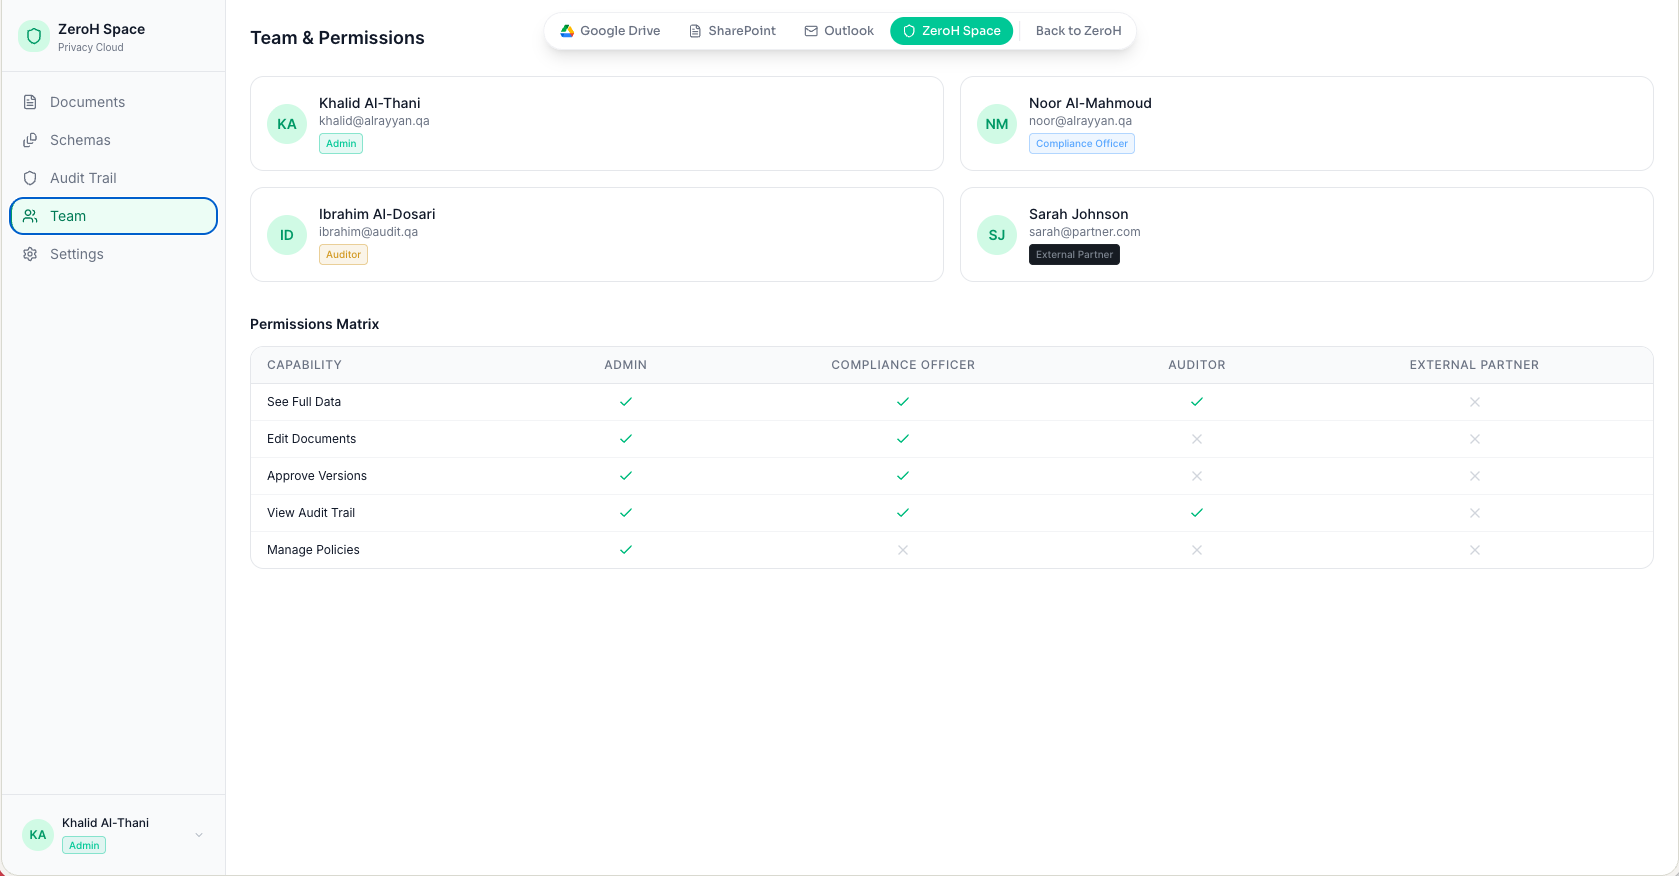Toggle Manage Policies for Compliance Officer

(903, 550)
